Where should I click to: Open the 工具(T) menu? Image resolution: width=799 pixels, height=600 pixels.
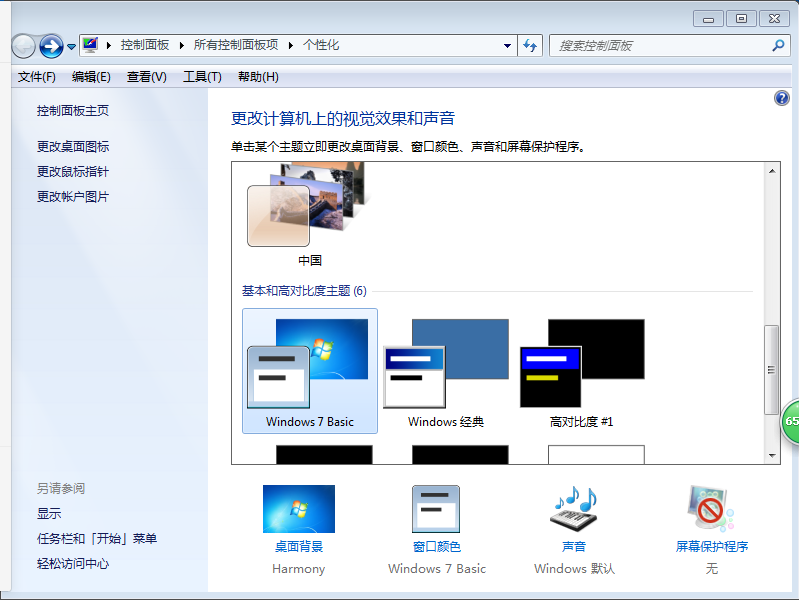pyautogui.click(x=201, y=77)
